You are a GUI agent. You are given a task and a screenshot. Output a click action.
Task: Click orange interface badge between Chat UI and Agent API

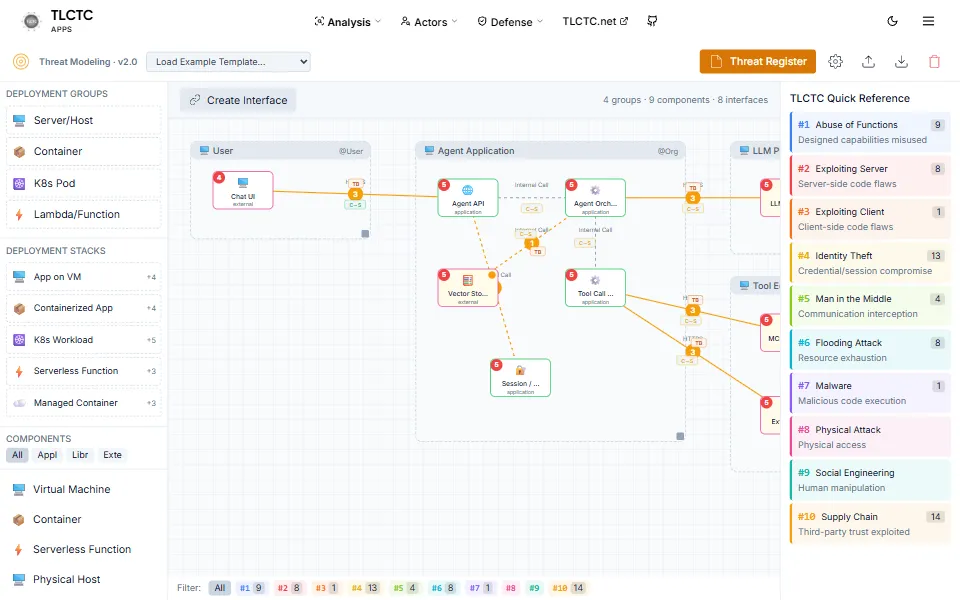point(355,194)
